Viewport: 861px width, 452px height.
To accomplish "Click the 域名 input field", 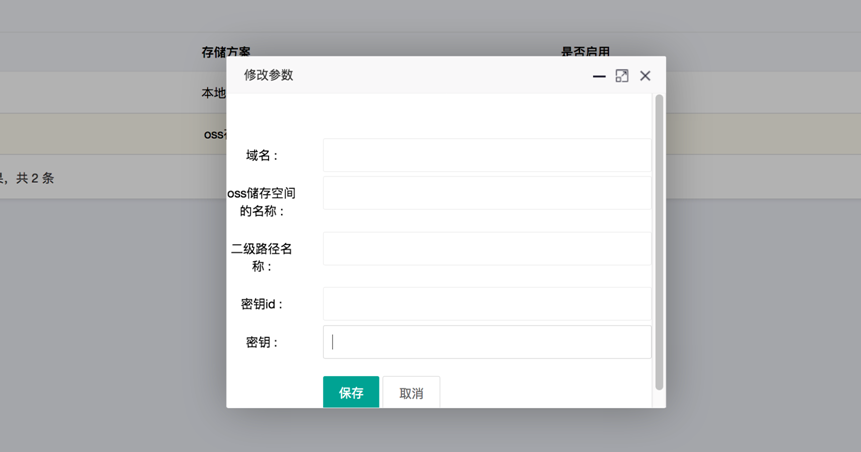I will (x=486, y=155).
